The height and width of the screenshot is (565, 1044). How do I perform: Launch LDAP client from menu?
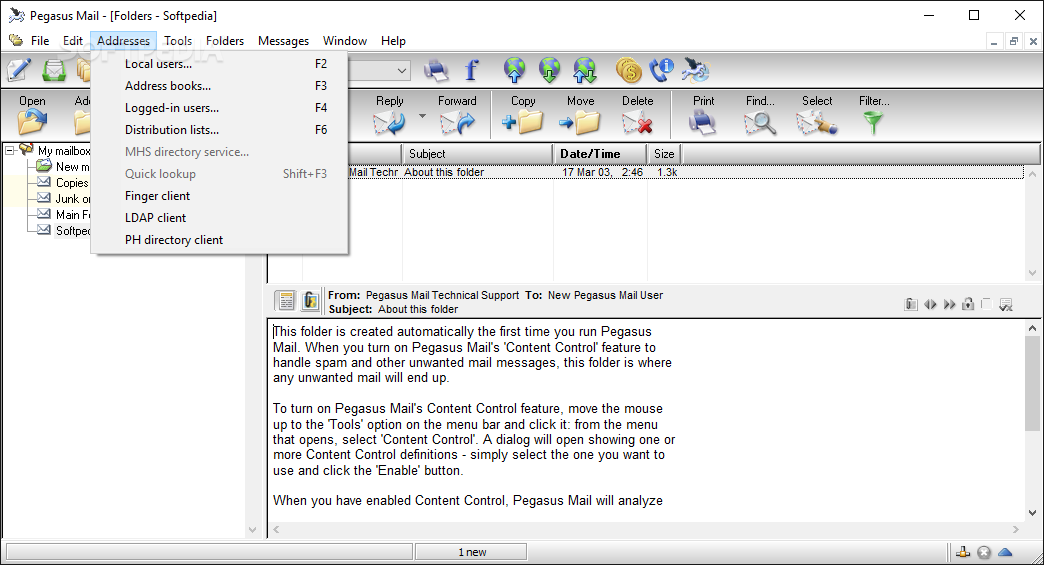[x=220, y=218]
